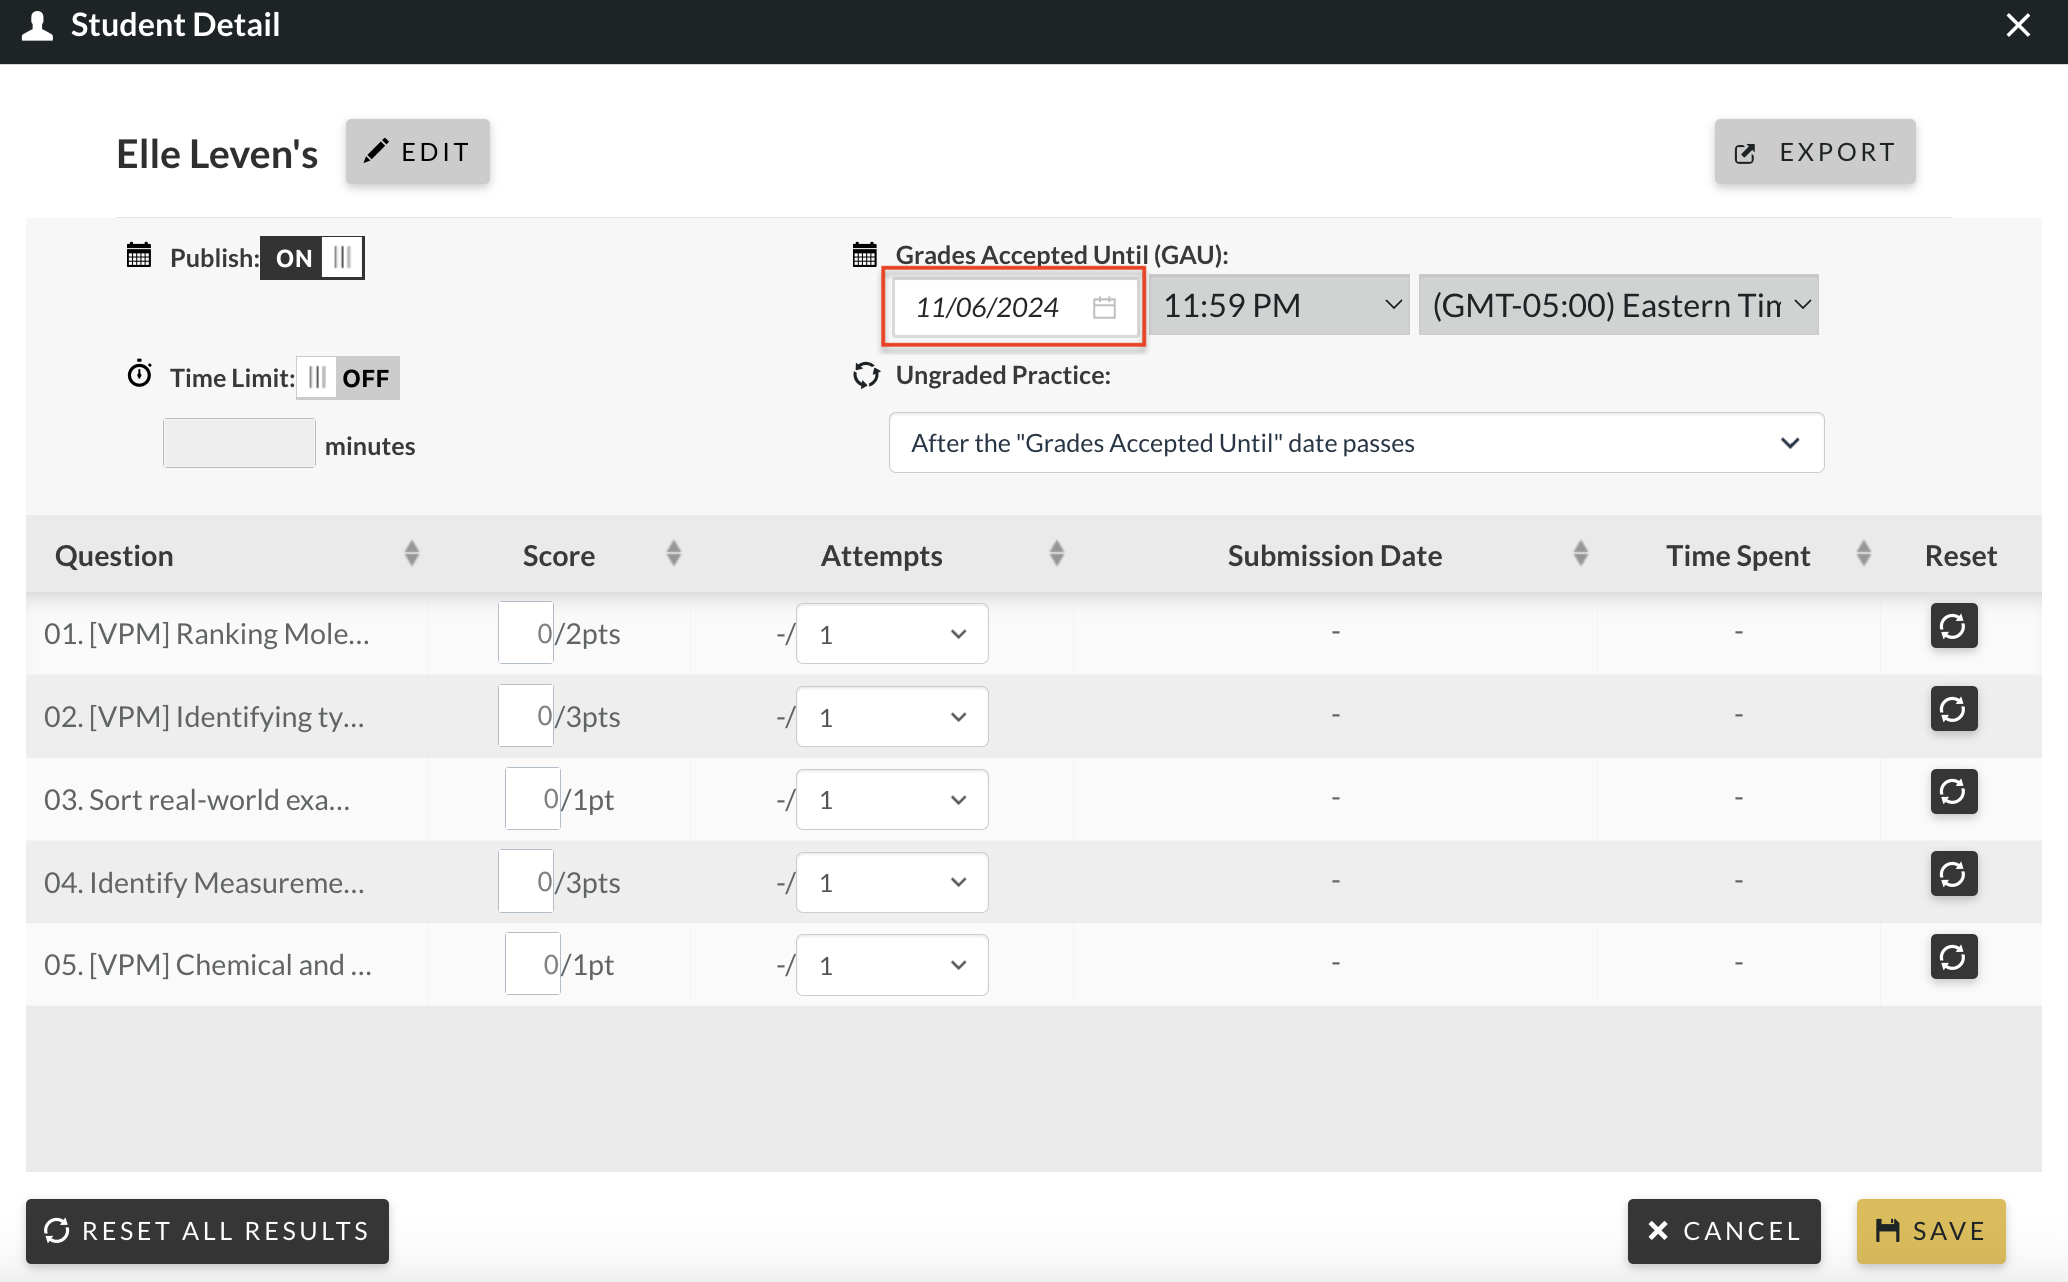The height and width of the screenshot is (1282, 2068).
Task: Click the Publish calendar icon
Action: pyautogui.click(x=139, y=255)
